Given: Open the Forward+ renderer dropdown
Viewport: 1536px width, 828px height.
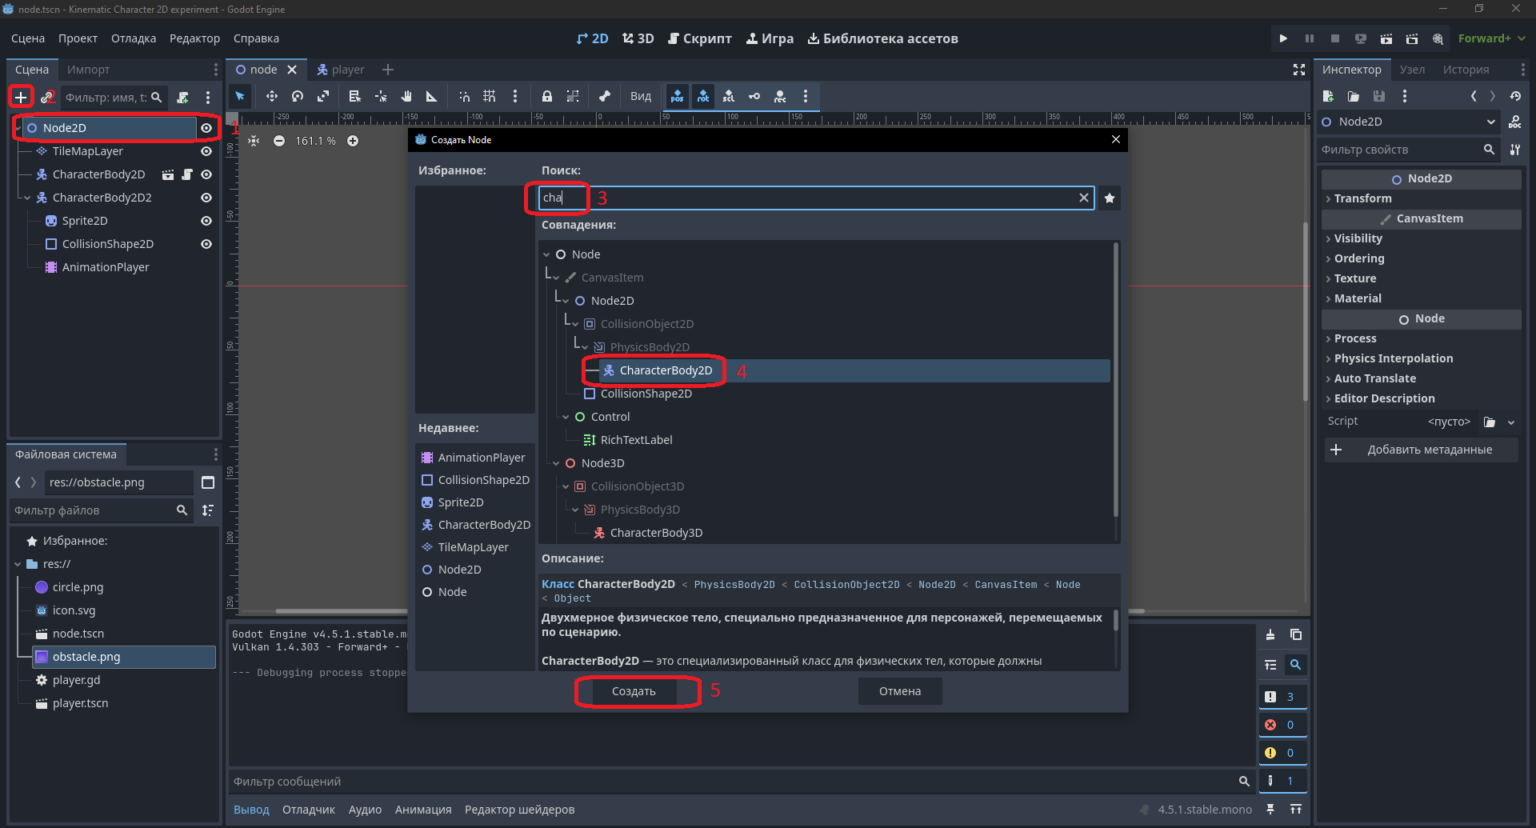Looking at the screenshot, I should point(1492,38).
